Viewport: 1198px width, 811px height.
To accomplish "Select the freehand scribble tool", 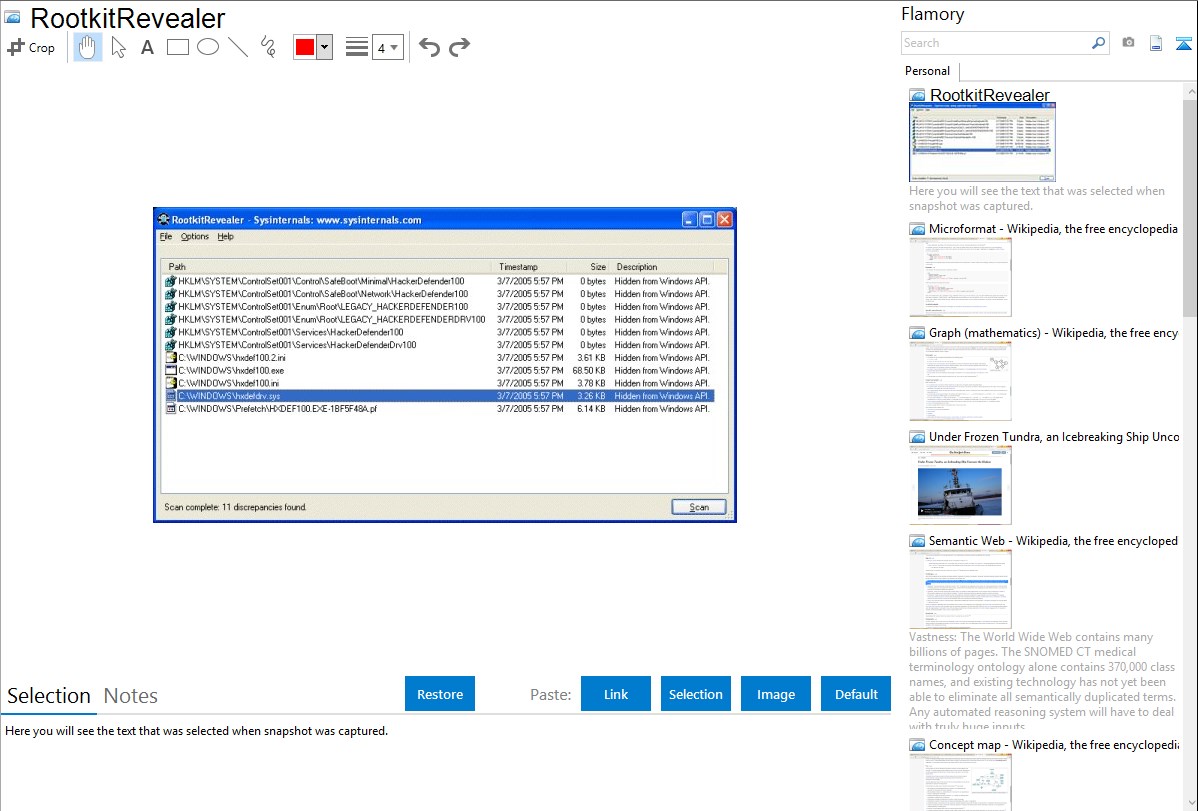I will [268, 47].
